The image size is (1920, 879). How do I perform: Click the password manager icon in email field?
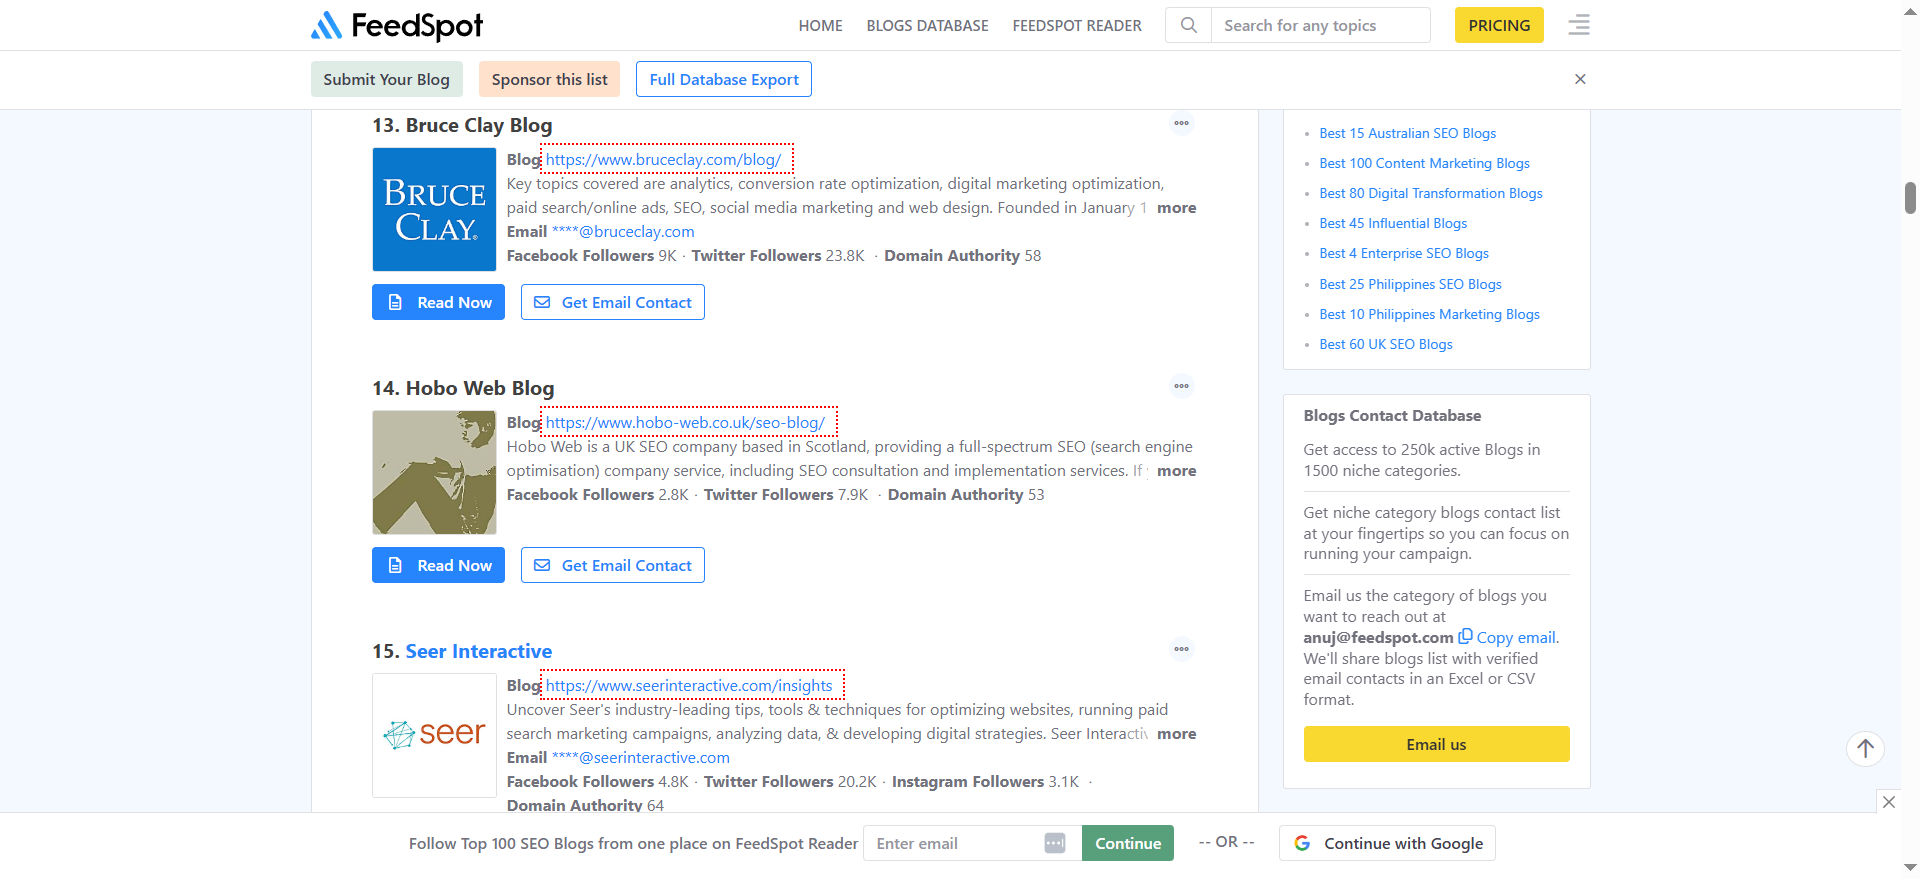click(1055, 843)
